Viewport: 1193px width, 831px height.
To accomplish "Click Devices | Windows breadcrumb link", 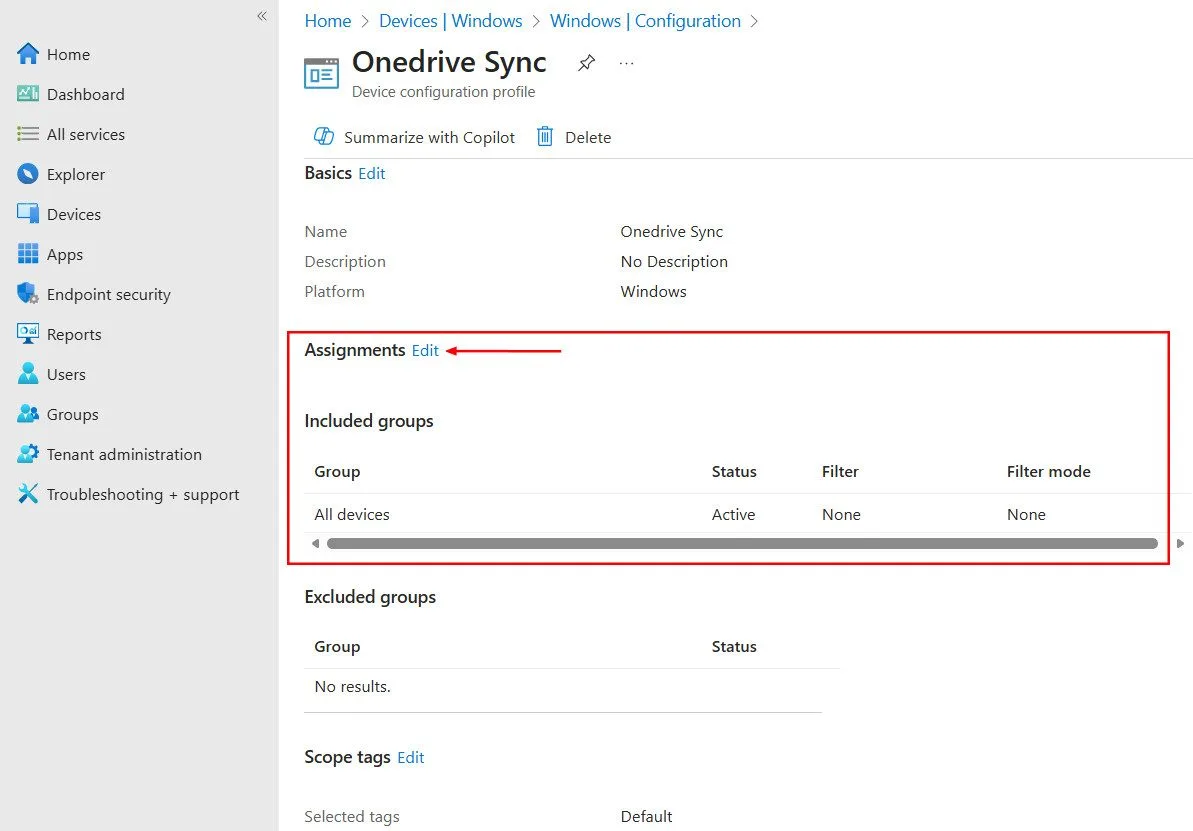I will [x=450, y=21].
